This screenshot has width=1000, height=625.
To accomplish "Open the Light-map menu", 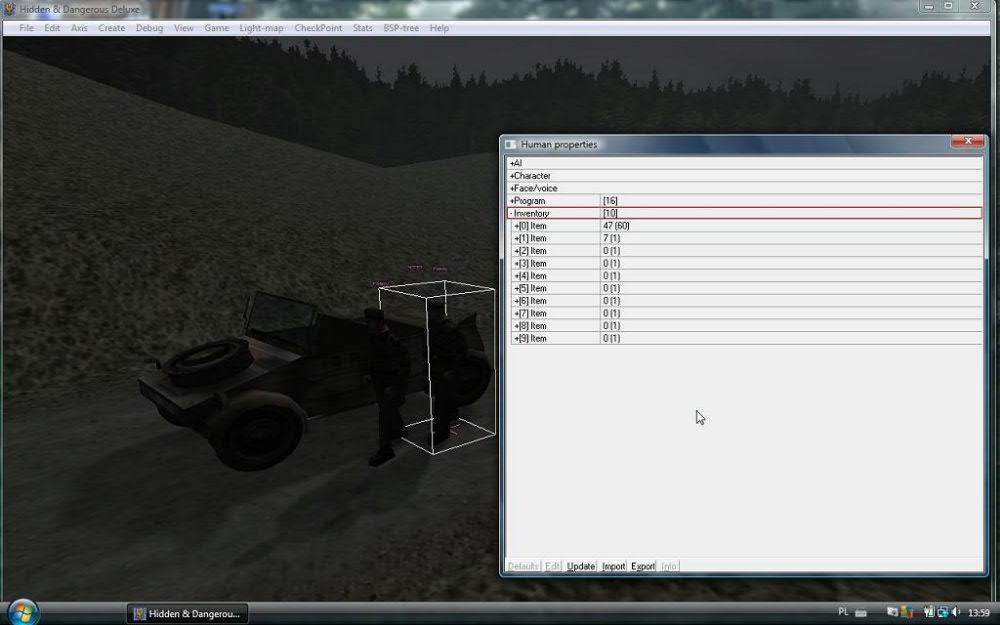I will [x=261, y=28].
